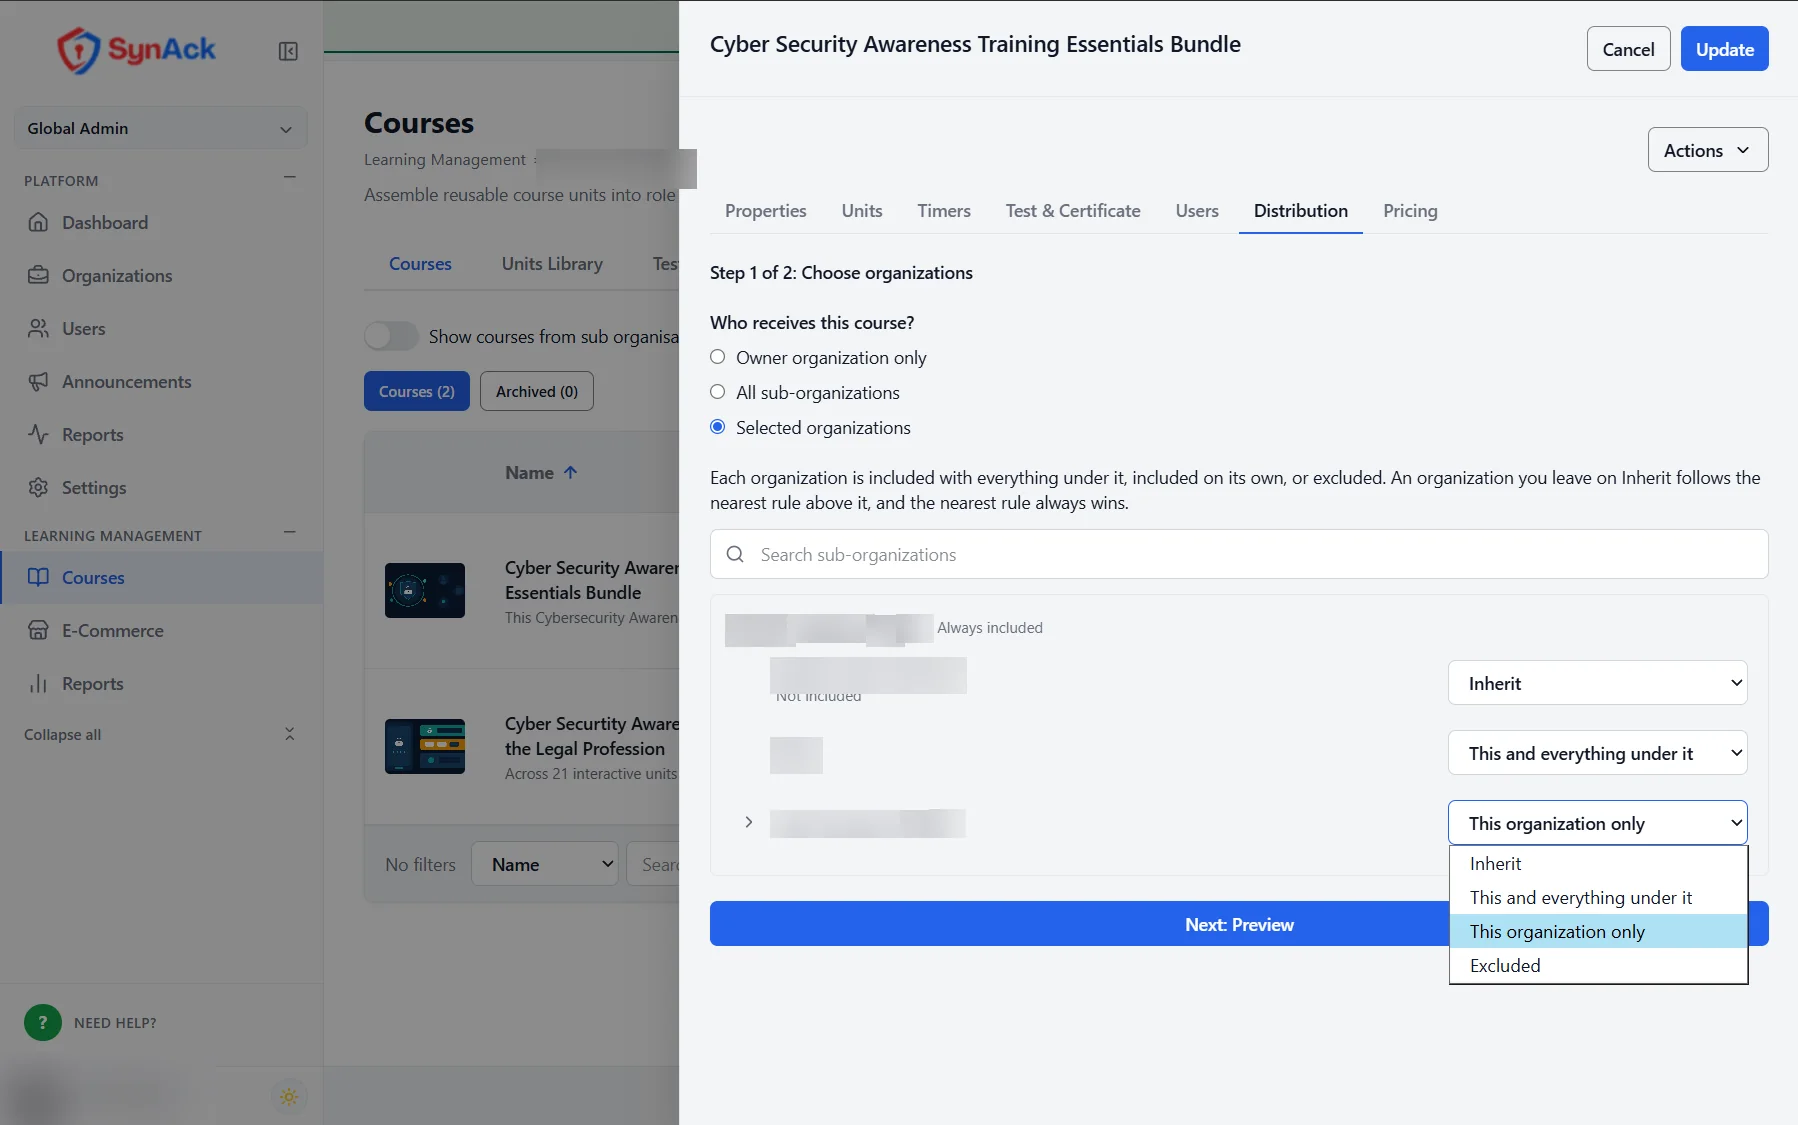The width and height of the screenshot is (1798, 1125).
Task: Open the Global Admin role dropdown
Action: (x=160, y=128)
